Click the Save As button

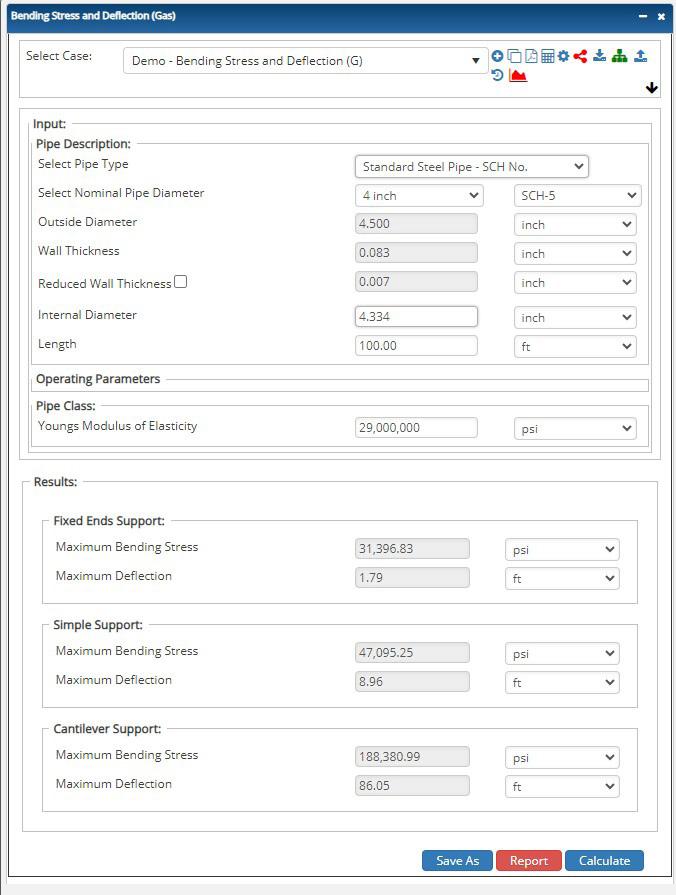[457, 861]
